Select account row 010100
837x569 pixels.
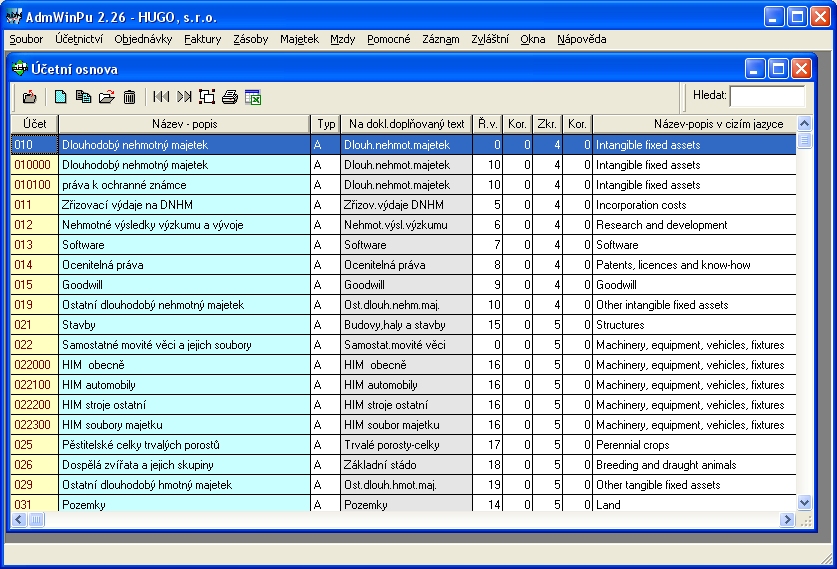pyautogui.click(x=403, y=185)
